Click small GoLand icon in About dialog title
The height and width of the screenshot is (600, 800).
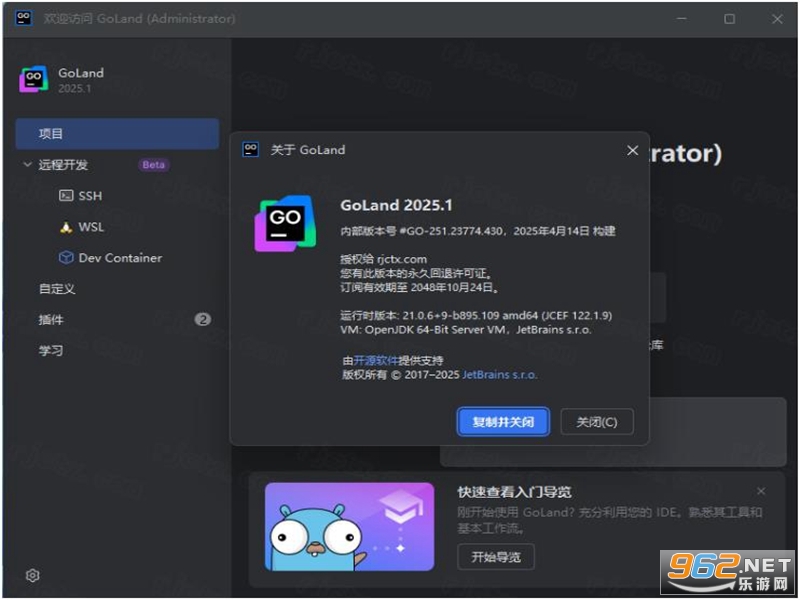(250, 149)
